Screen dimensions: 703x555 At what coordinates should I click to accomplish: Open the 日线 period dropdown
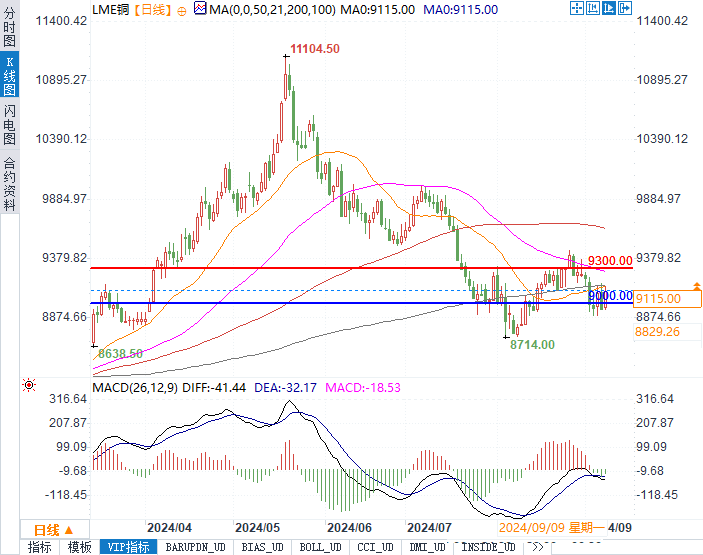point(54,530)
